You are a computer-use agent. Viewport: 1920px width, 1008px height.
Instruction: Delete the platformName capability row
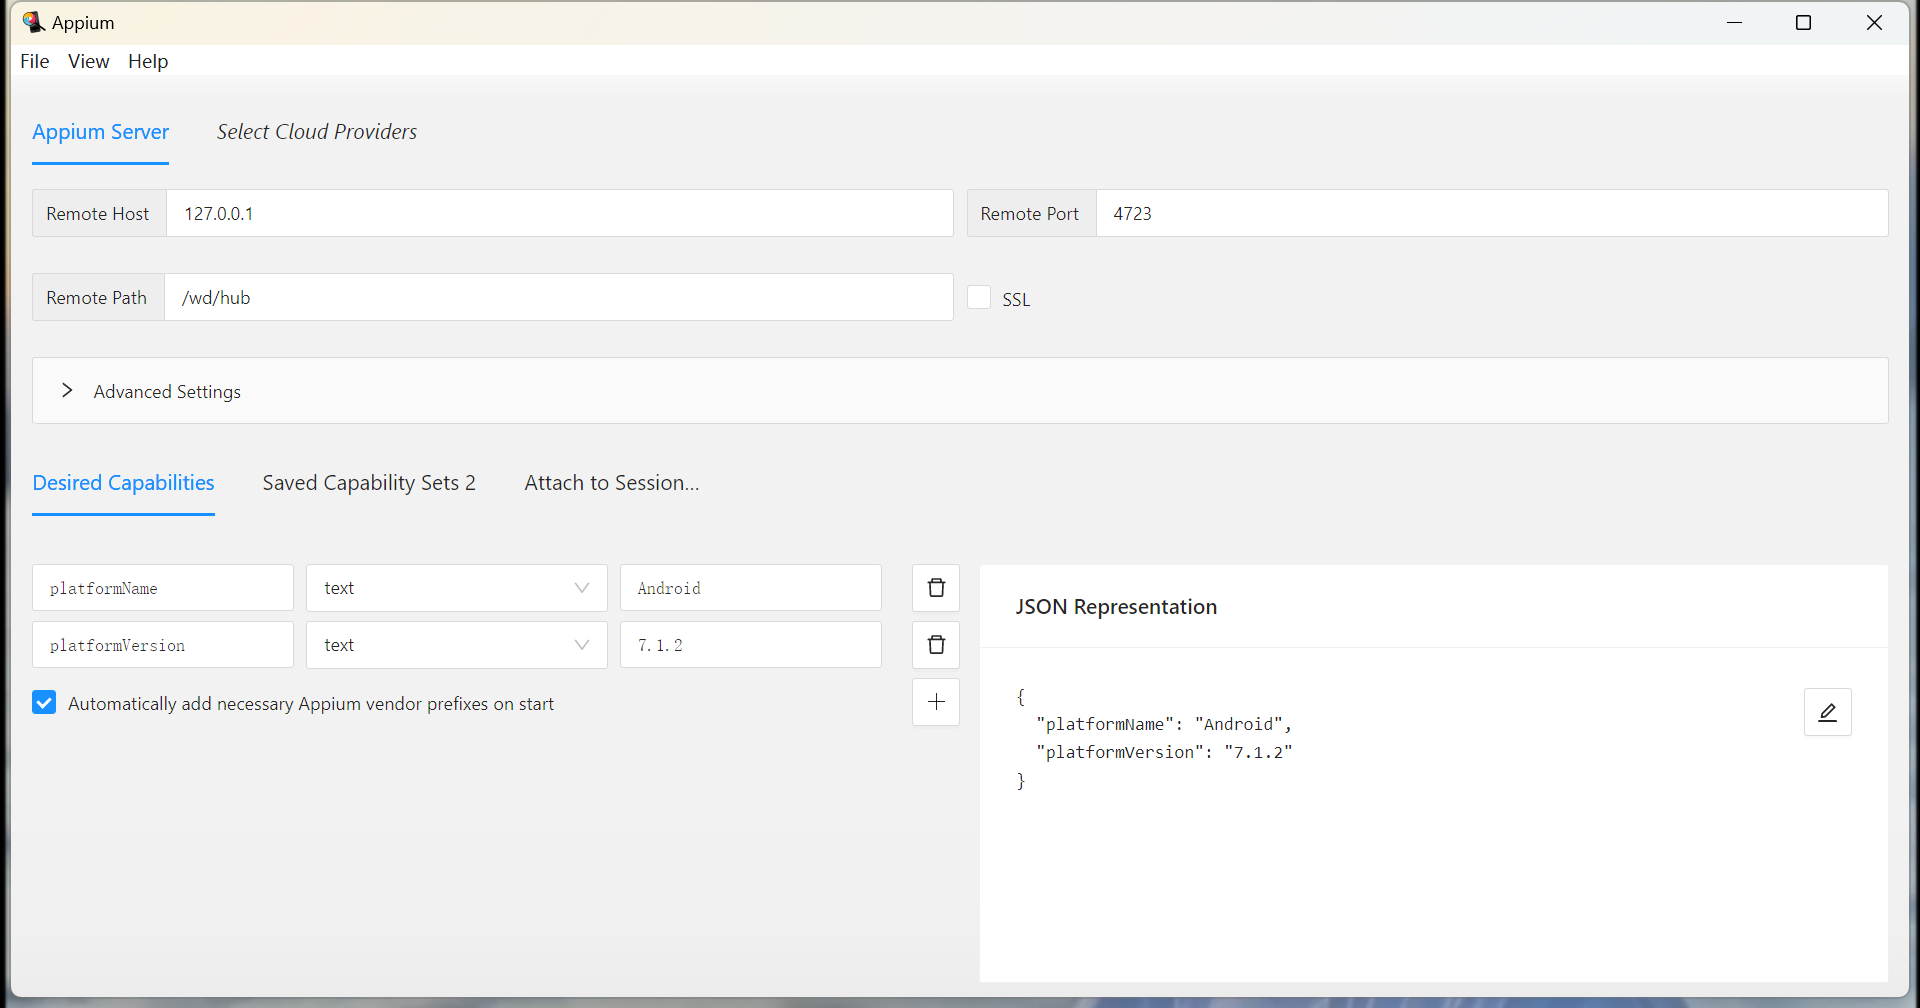coord(936,588)
